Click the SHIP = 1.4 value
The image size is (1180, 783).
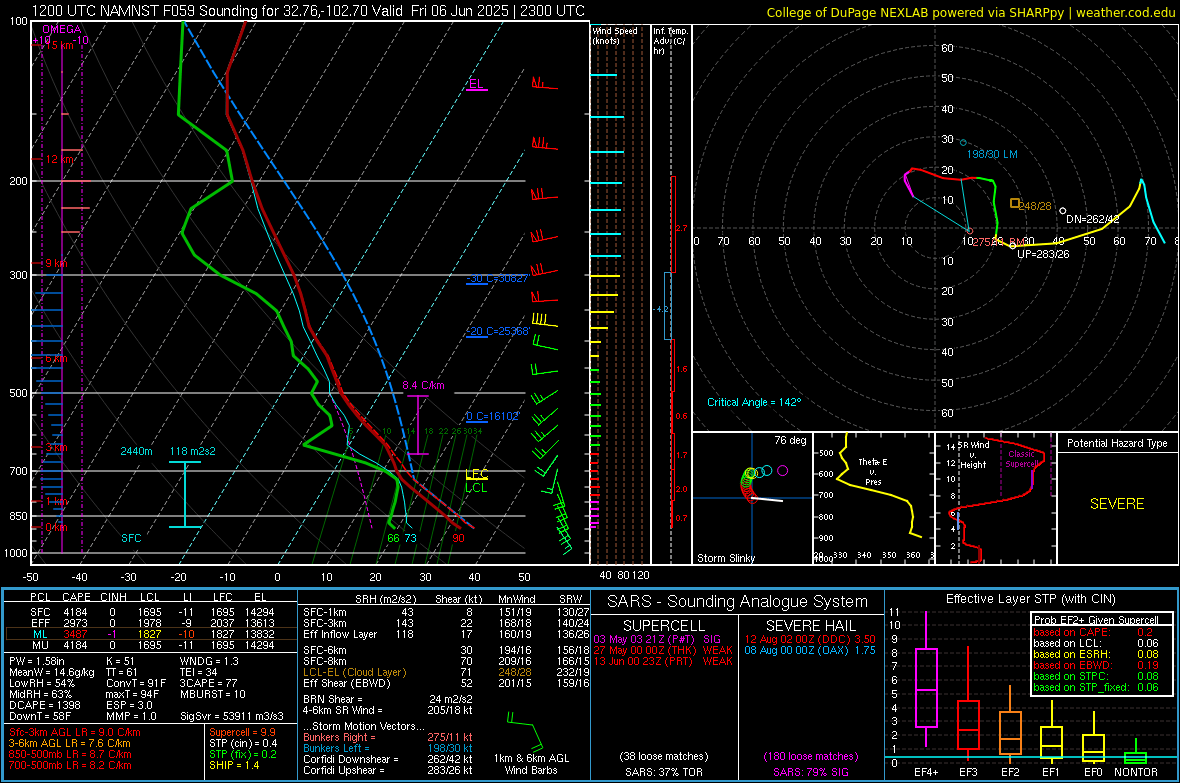[234, 766]
